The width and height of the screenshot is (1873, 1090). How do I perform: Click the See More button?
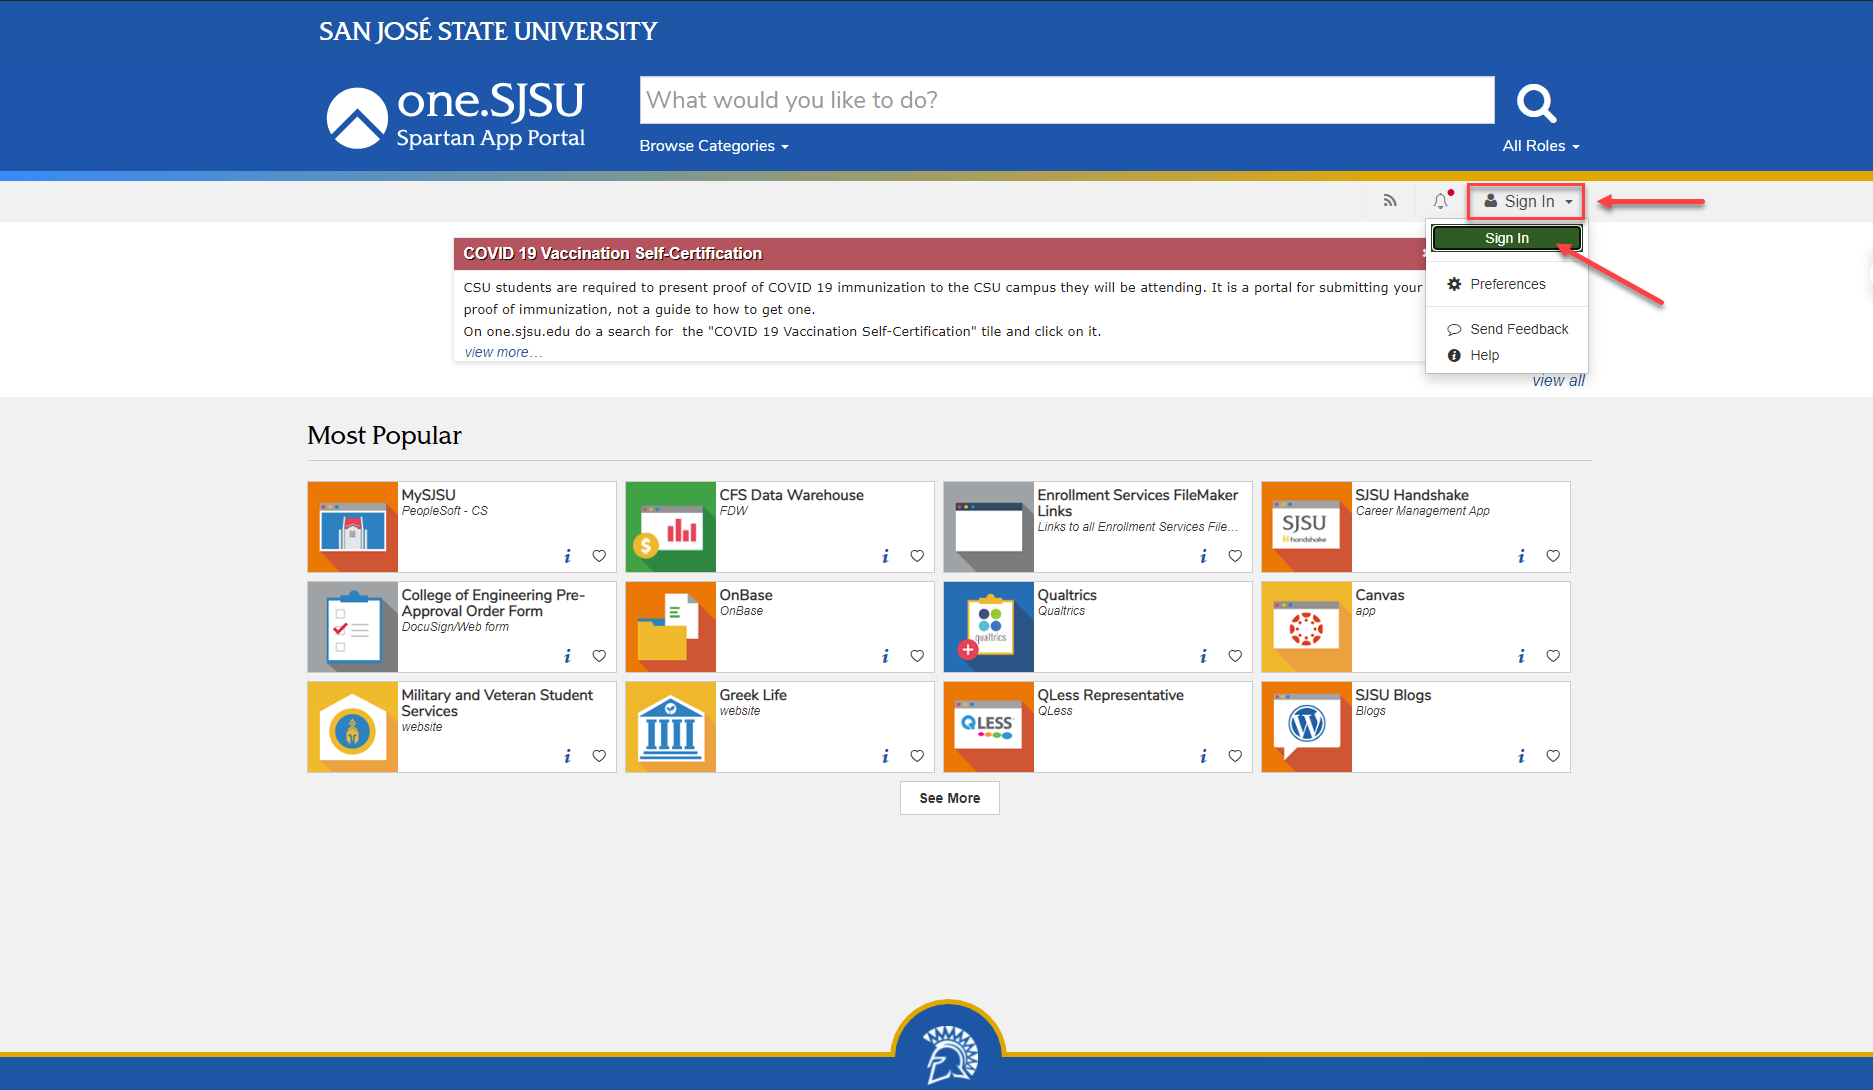click(948, 797)
